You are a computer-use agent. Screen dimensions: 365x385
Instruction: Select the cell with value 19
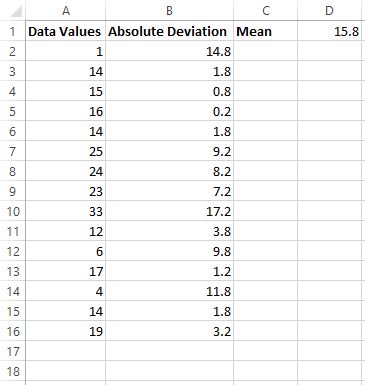(66, 331)
